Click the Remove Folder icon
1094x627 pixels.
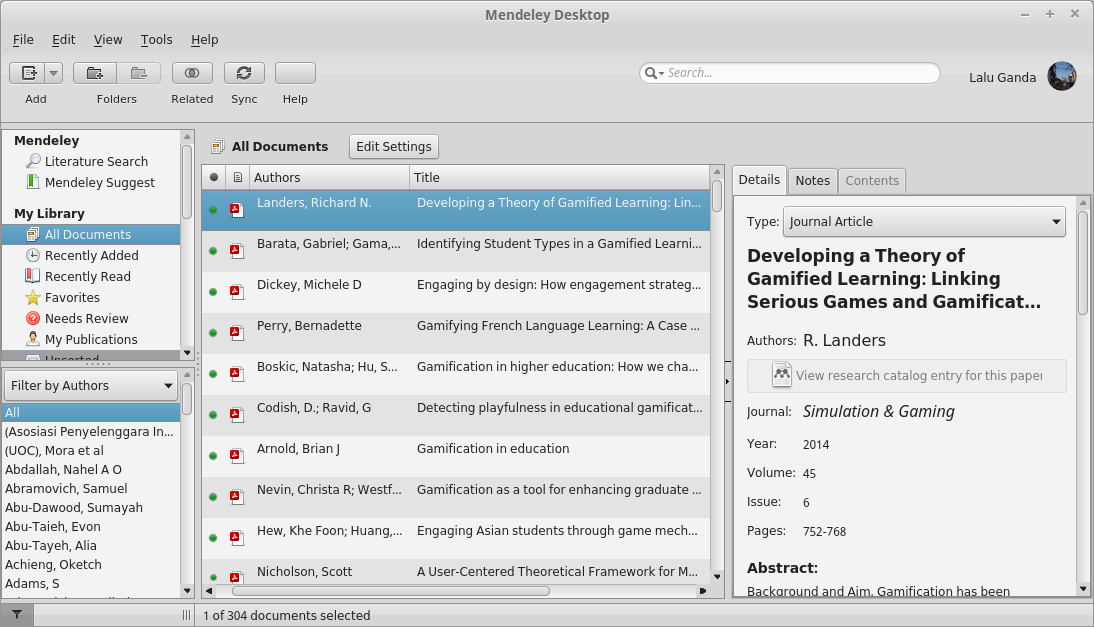139,72
